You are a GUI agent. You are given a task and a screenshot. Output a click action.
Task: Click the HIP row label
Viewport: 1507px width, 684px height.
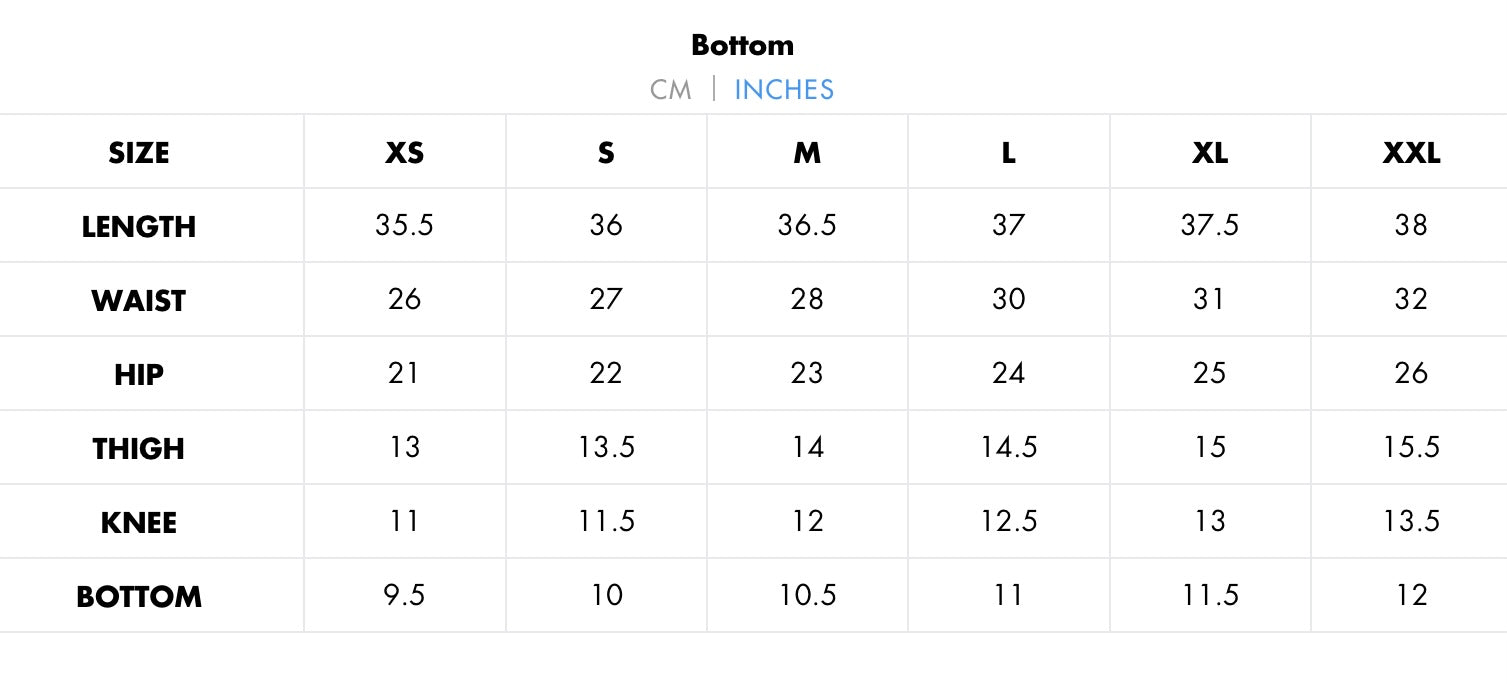pyautogui.click(x=139, y=375)
